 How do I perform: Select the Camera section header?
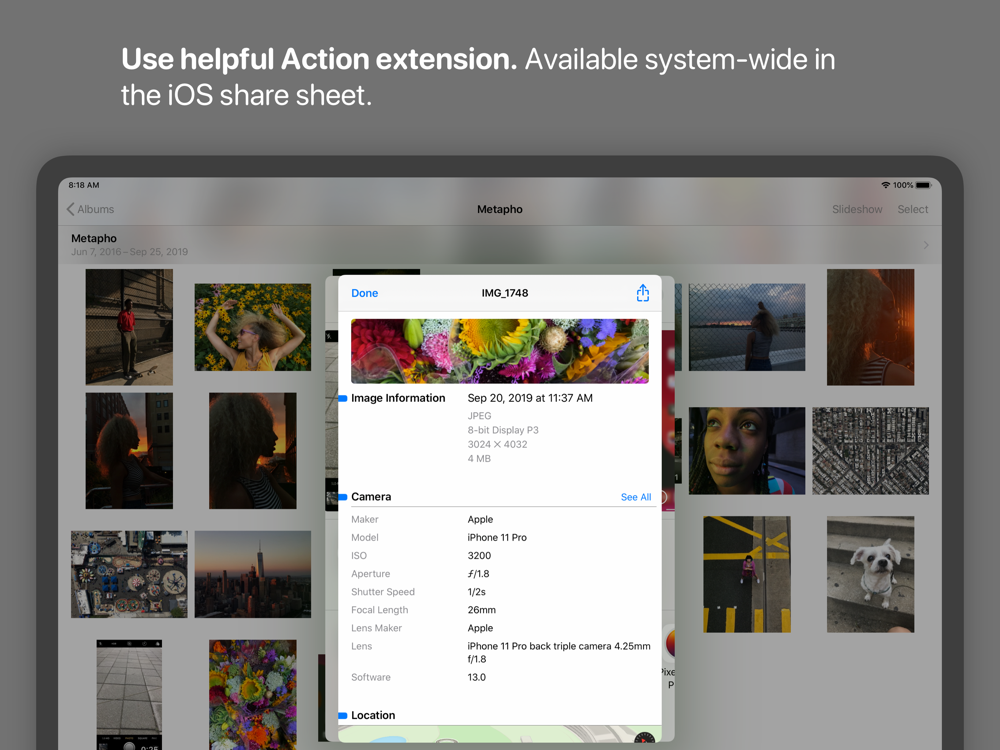pos(371,497)
